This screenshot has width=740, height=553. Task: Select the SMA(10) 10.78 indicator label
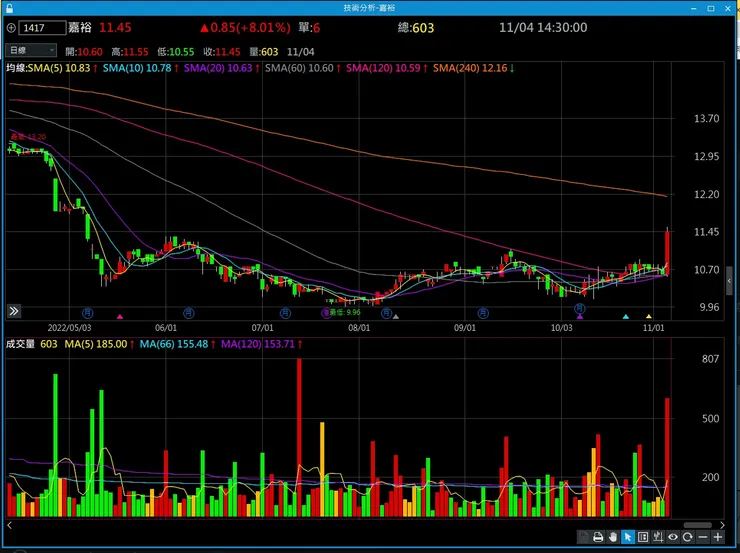coord(137,68)
